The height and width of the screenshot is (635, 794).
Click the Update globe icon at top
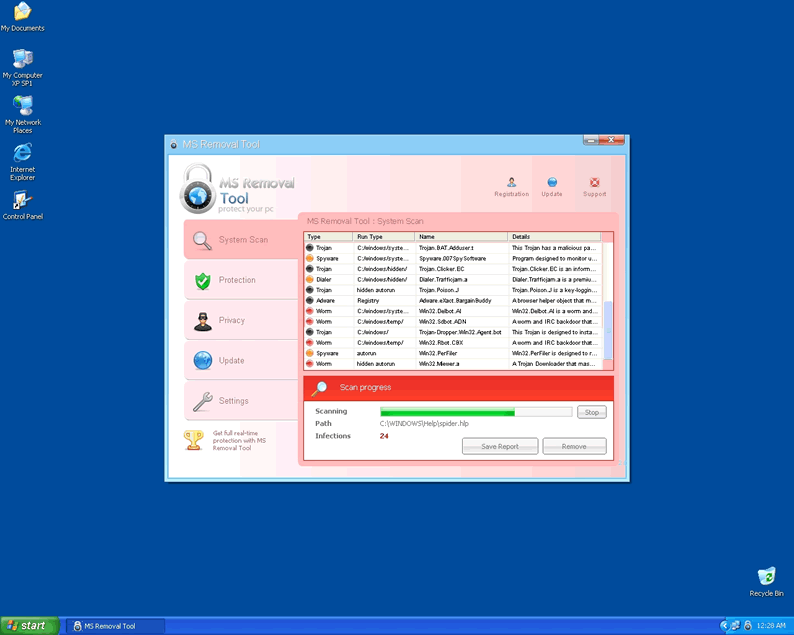[x=552, y=184]
